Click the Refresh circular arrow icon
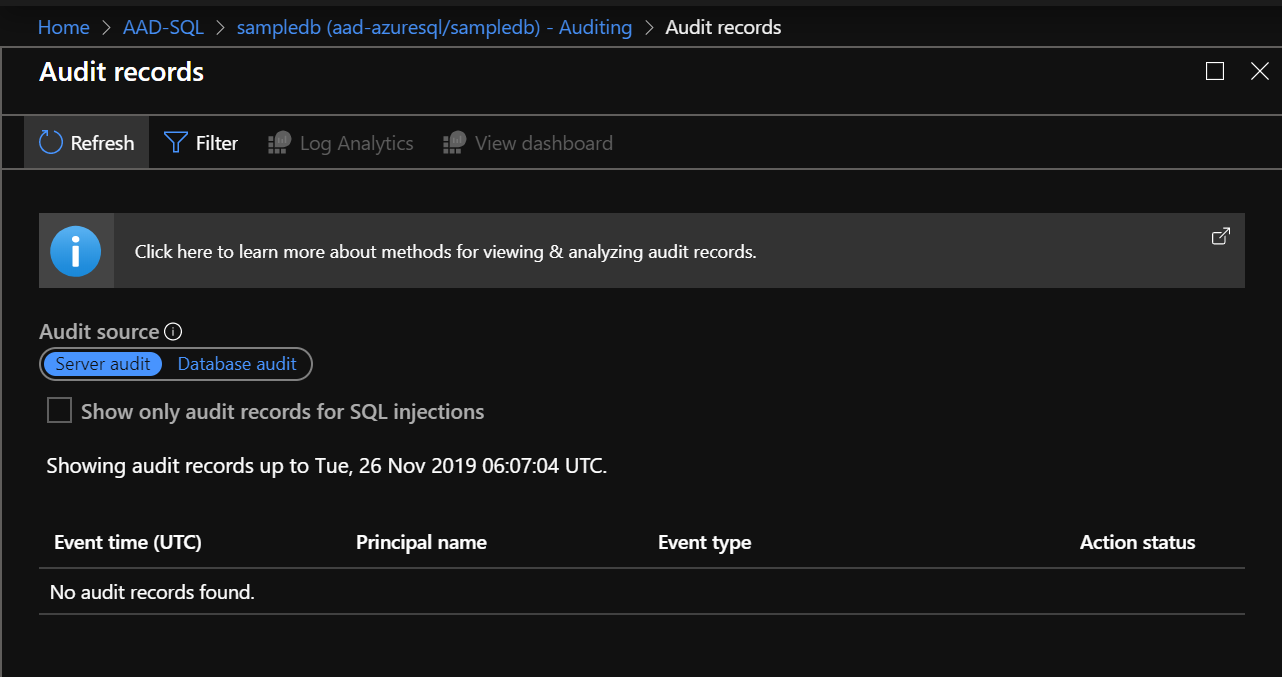 pos(51,142)
